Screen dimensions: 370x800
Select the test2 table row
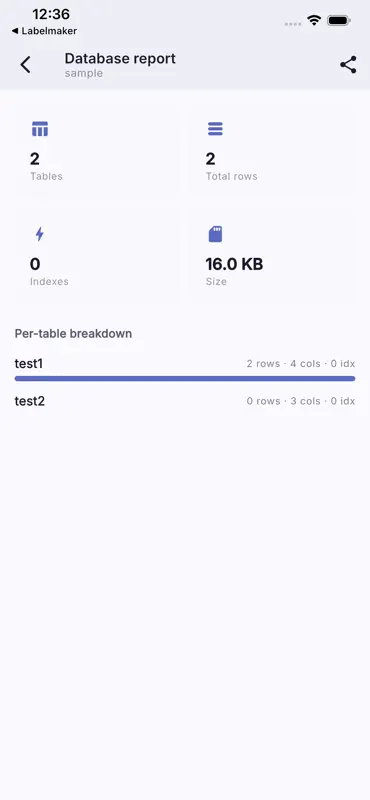[x=185, y=401]
